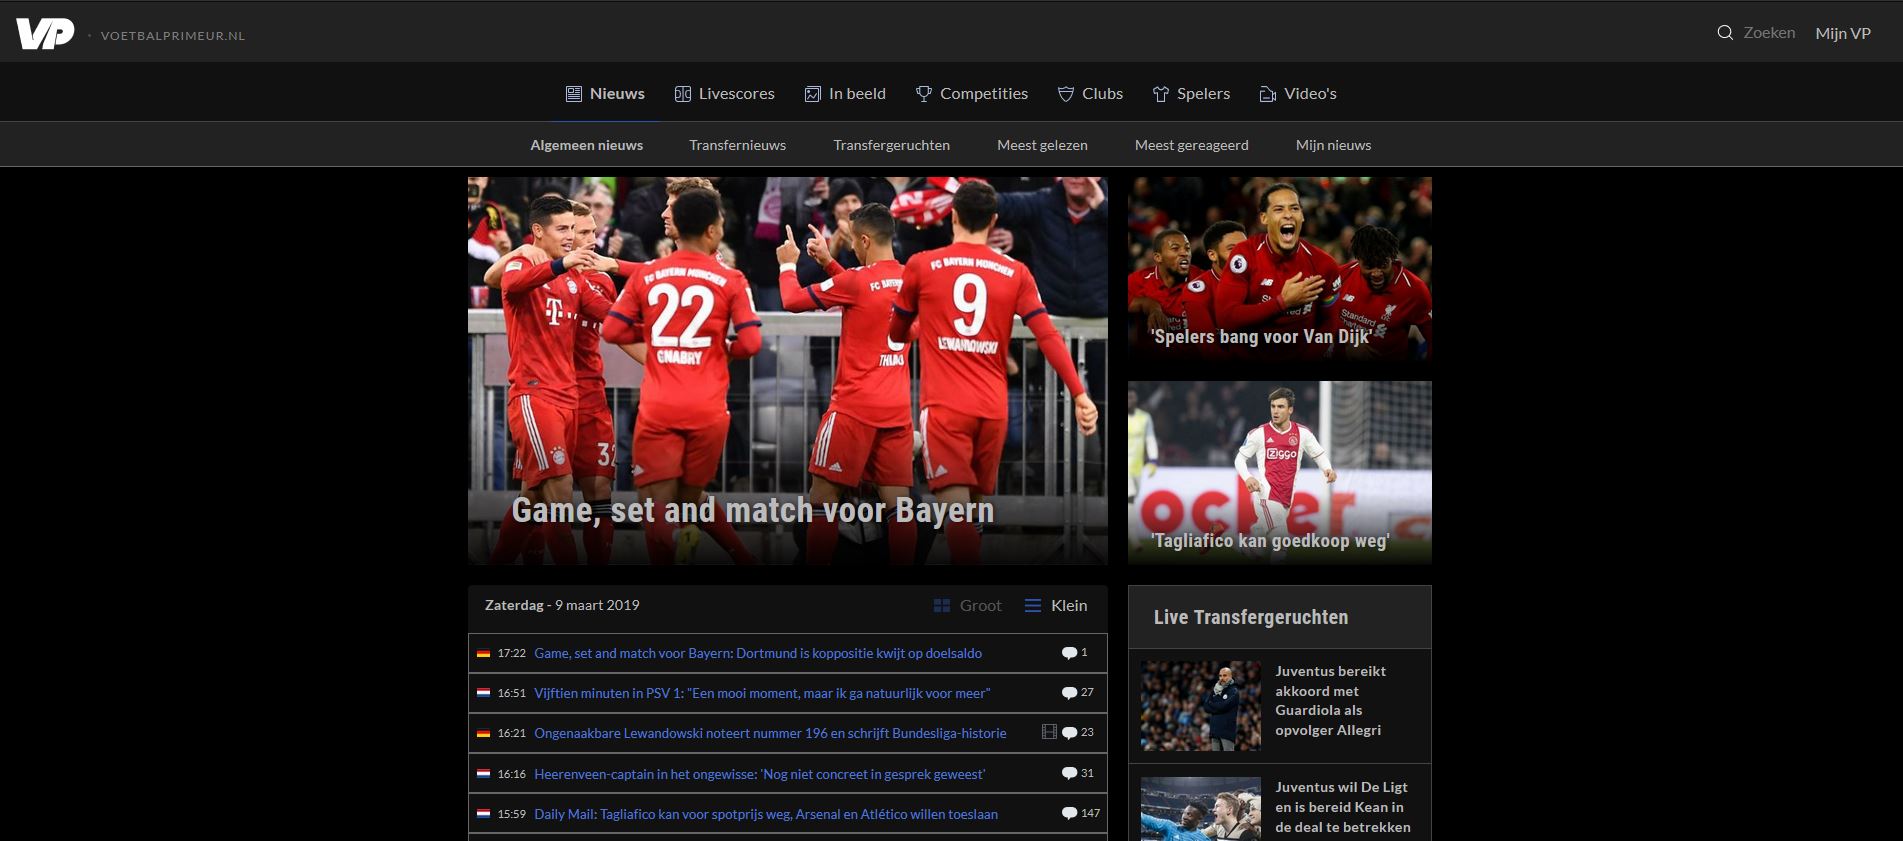
Task: Open Mijn VP account link
Action: [x=1843, y=33]
